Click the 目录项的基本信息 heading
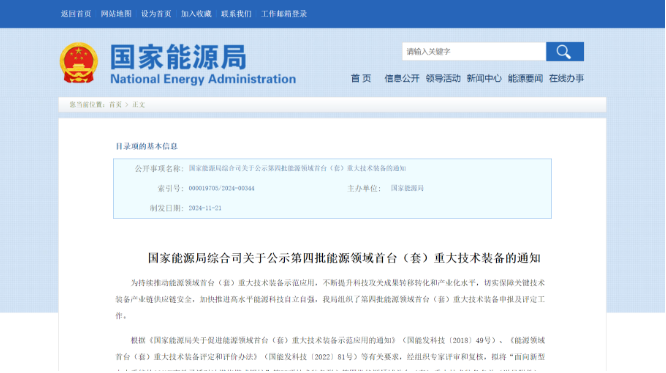 (x=147, y=146)
